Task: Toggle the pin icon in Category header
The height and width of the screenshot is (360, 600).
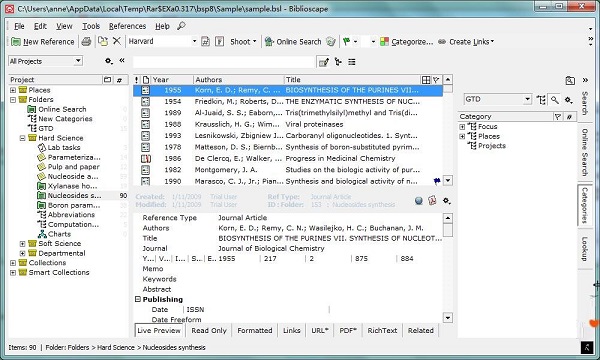Action: click(x=569, y=117)
